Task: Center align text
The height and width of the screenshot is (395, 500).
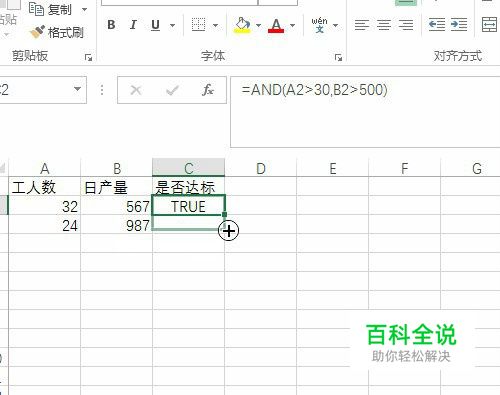Action: (x=384, y=25)
